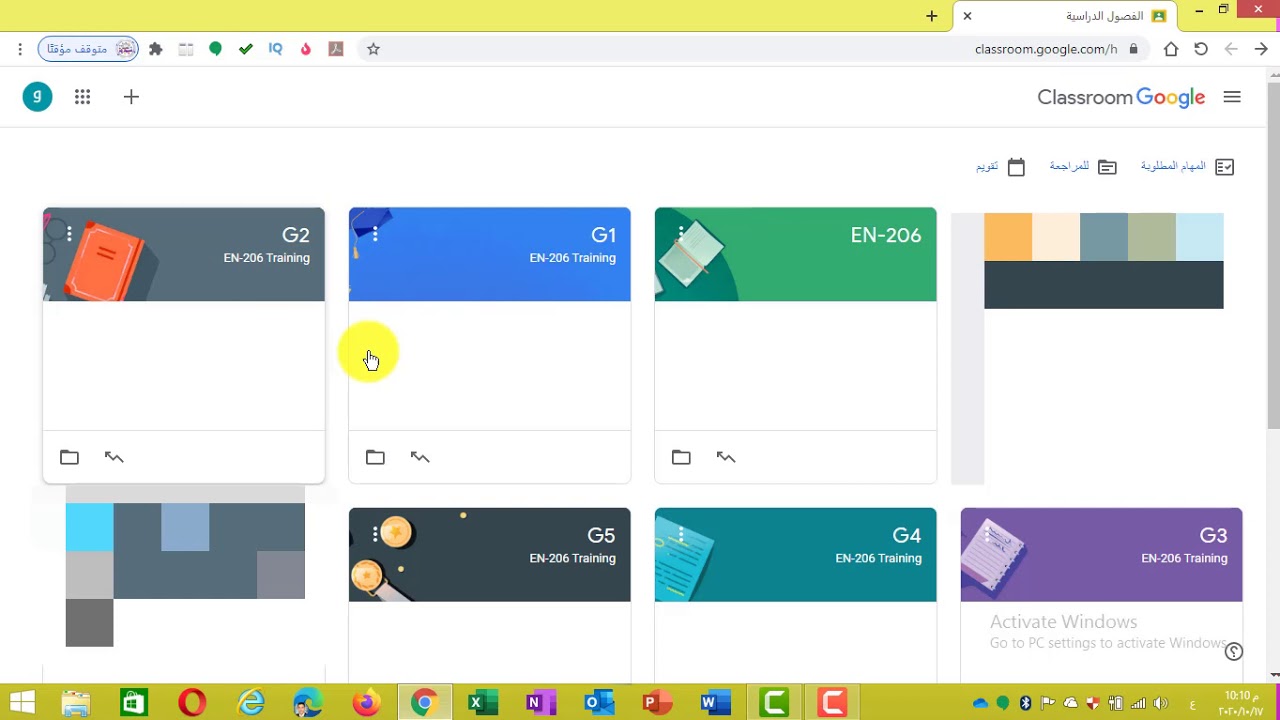
Task: Click the IQ extension icon
Action: [x=276, y=49]
